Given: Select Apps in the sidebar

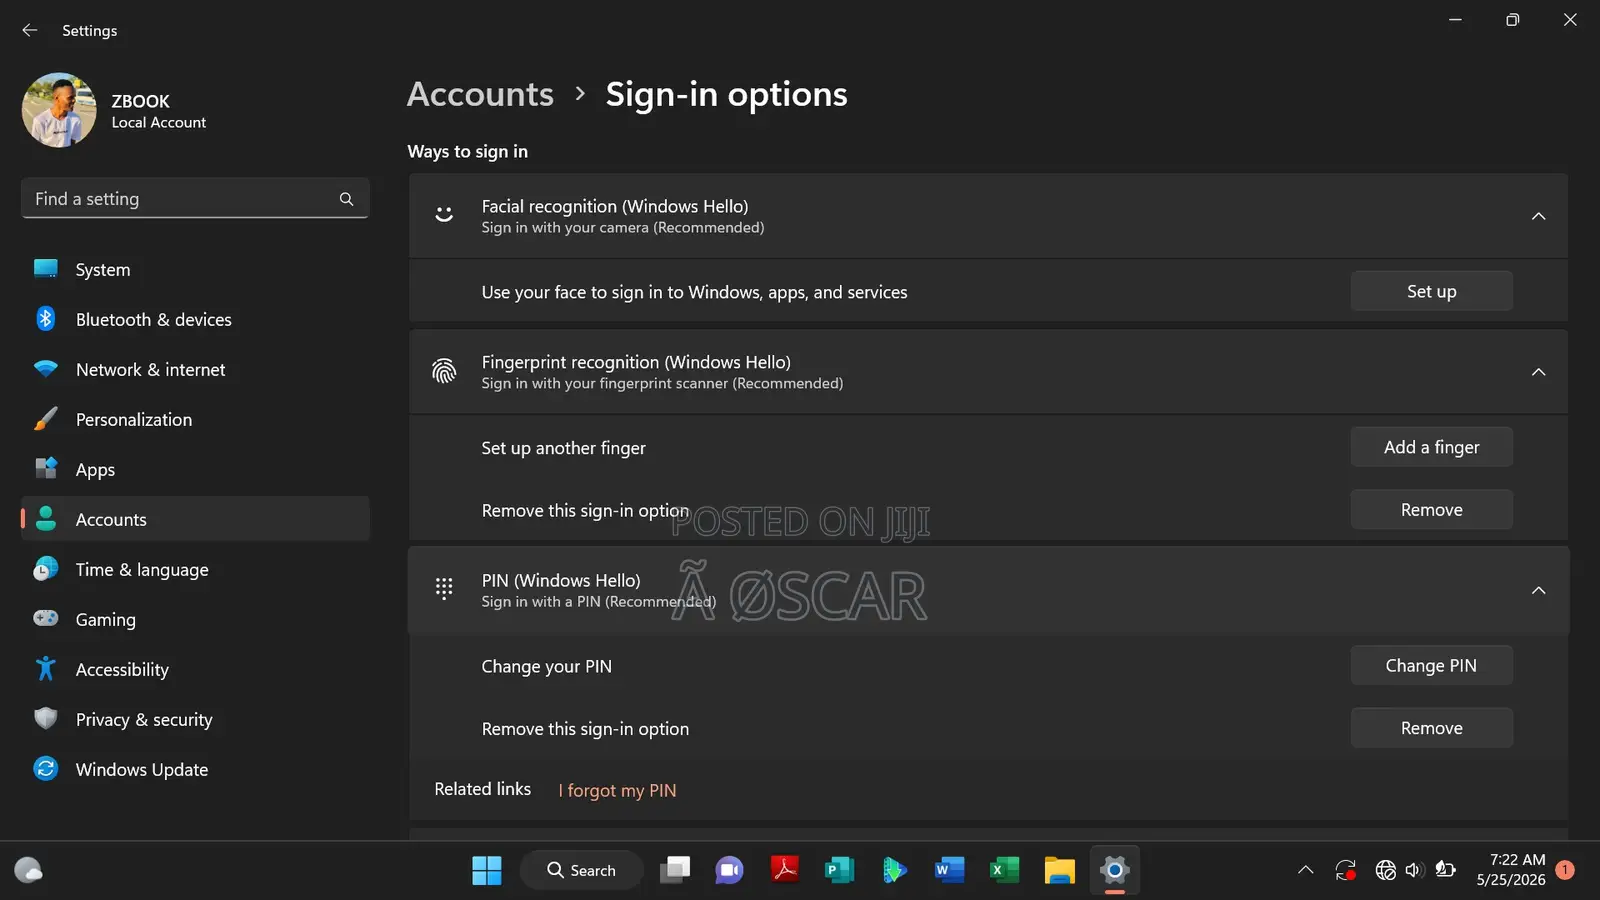Looking at the screenshot, I should pyautogui.click(x=196, y=469).
